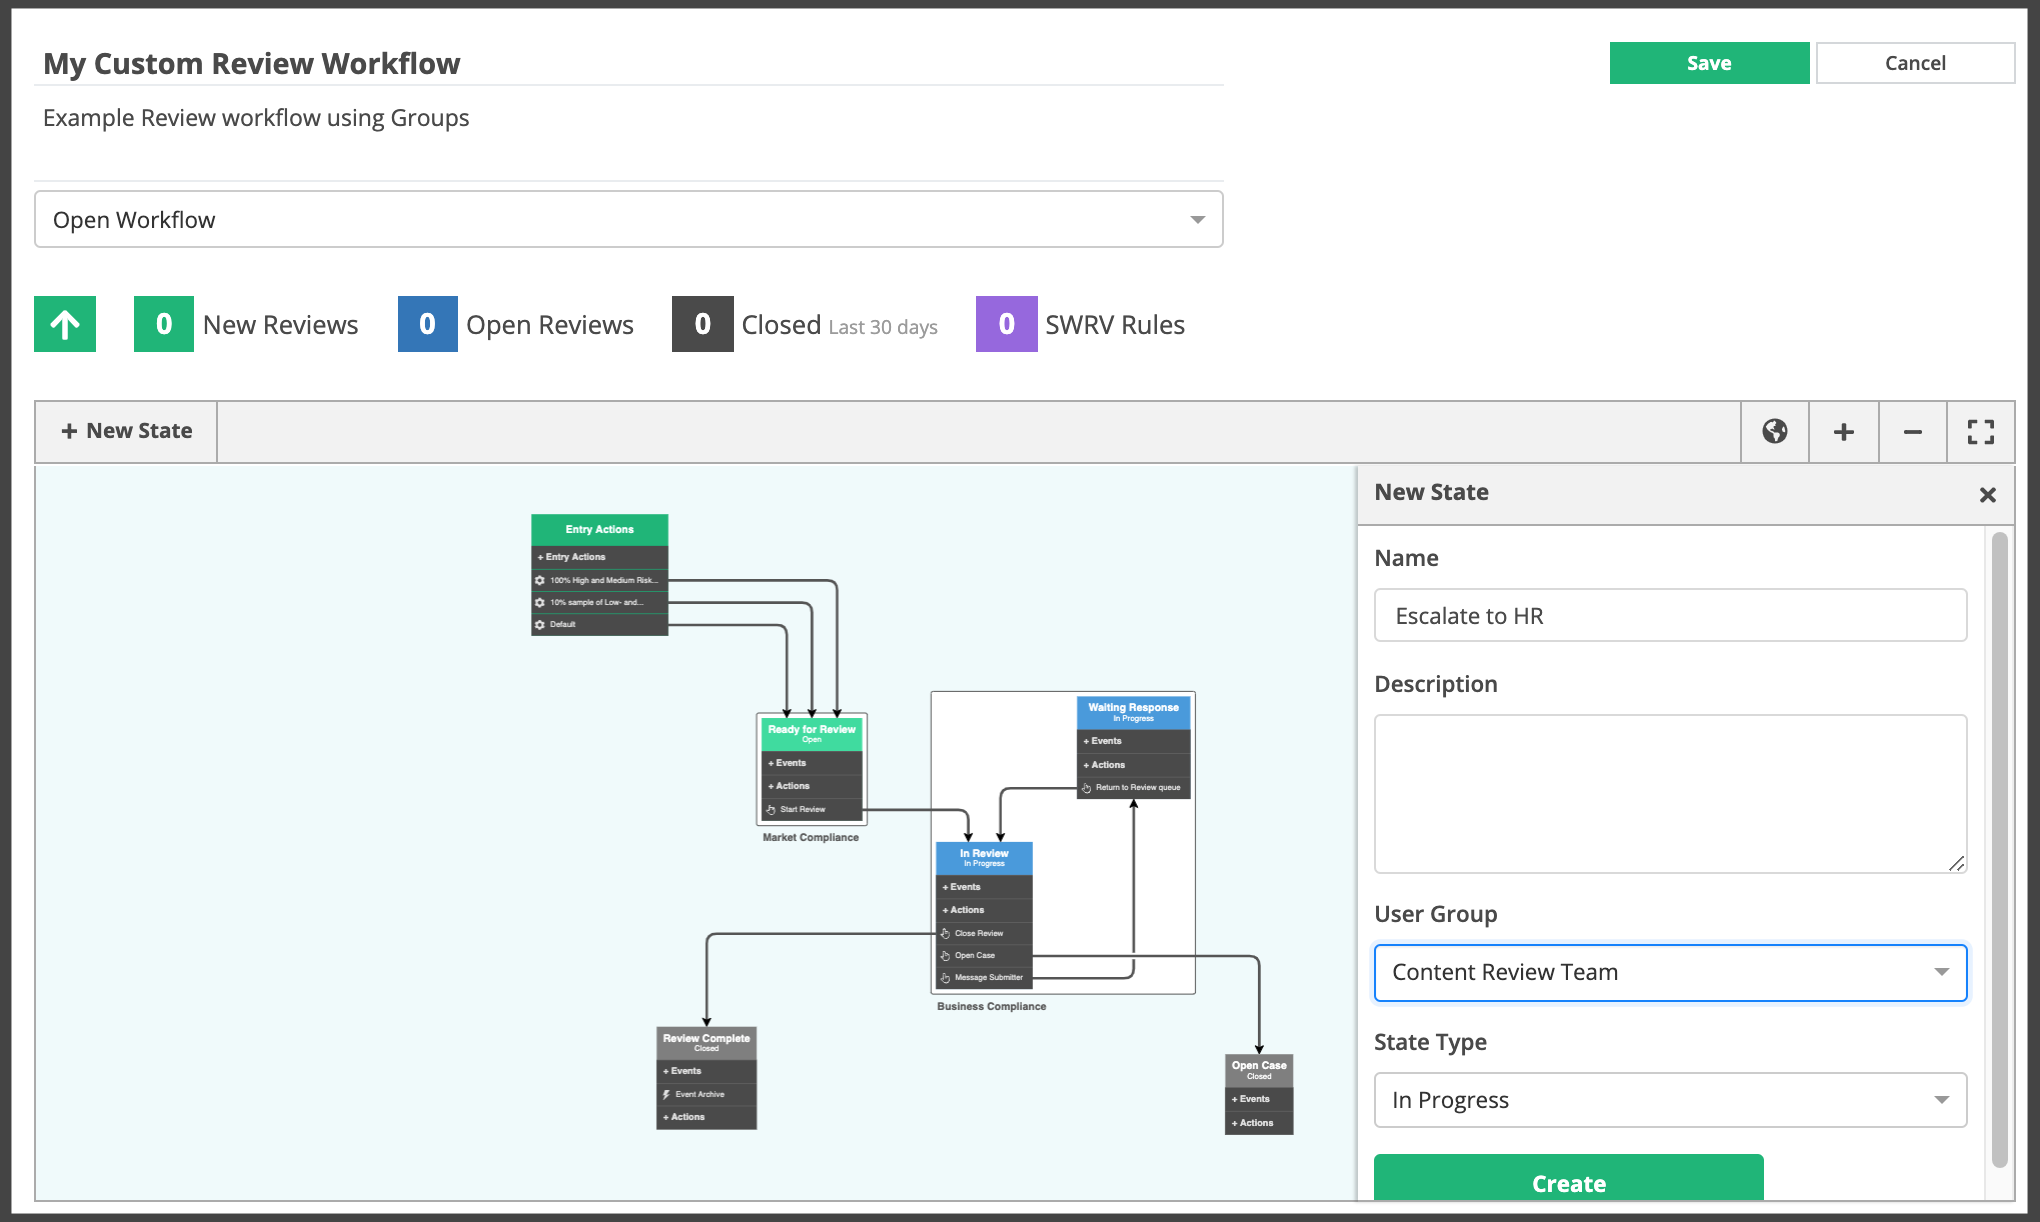Click the Create button
2040x1222 pixels.
(1568, 1178)
